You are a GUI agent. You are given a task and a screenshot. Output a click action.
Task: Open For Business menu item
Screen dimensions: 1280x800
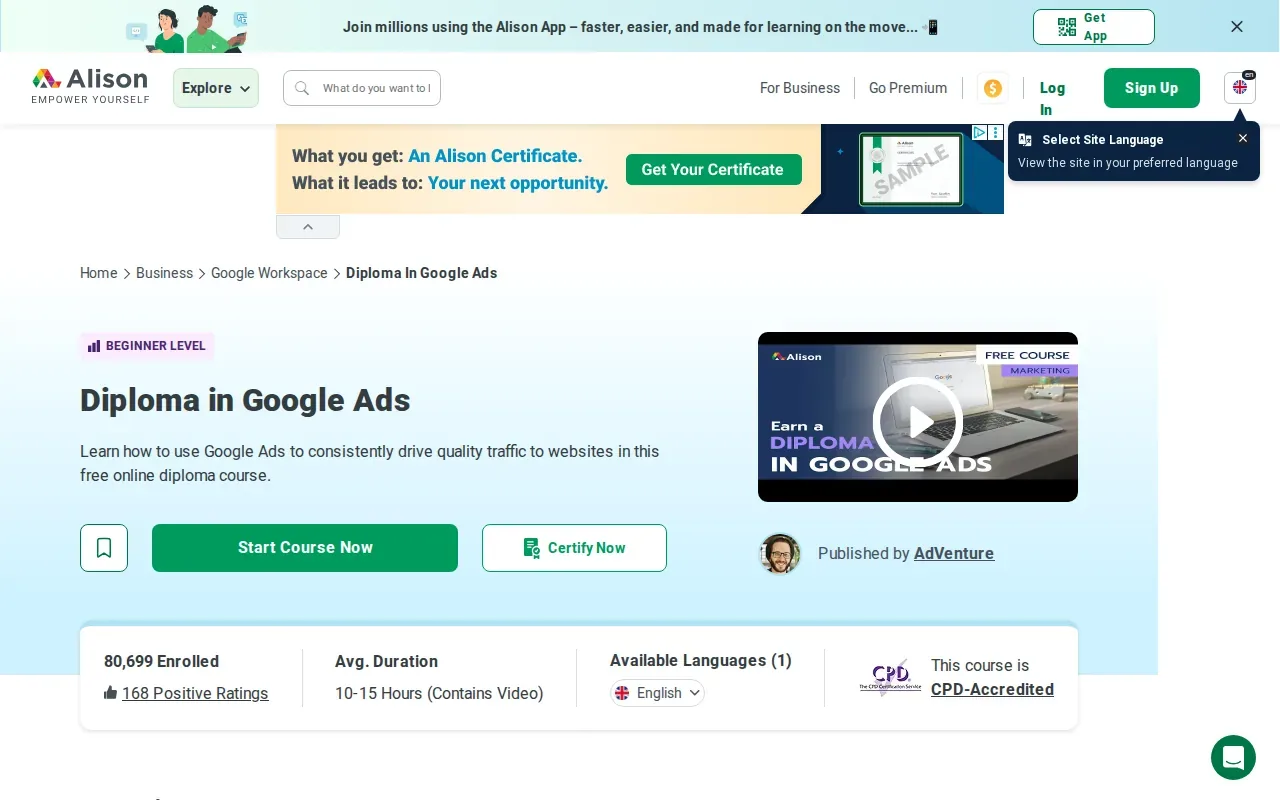(x=800, y=88)
